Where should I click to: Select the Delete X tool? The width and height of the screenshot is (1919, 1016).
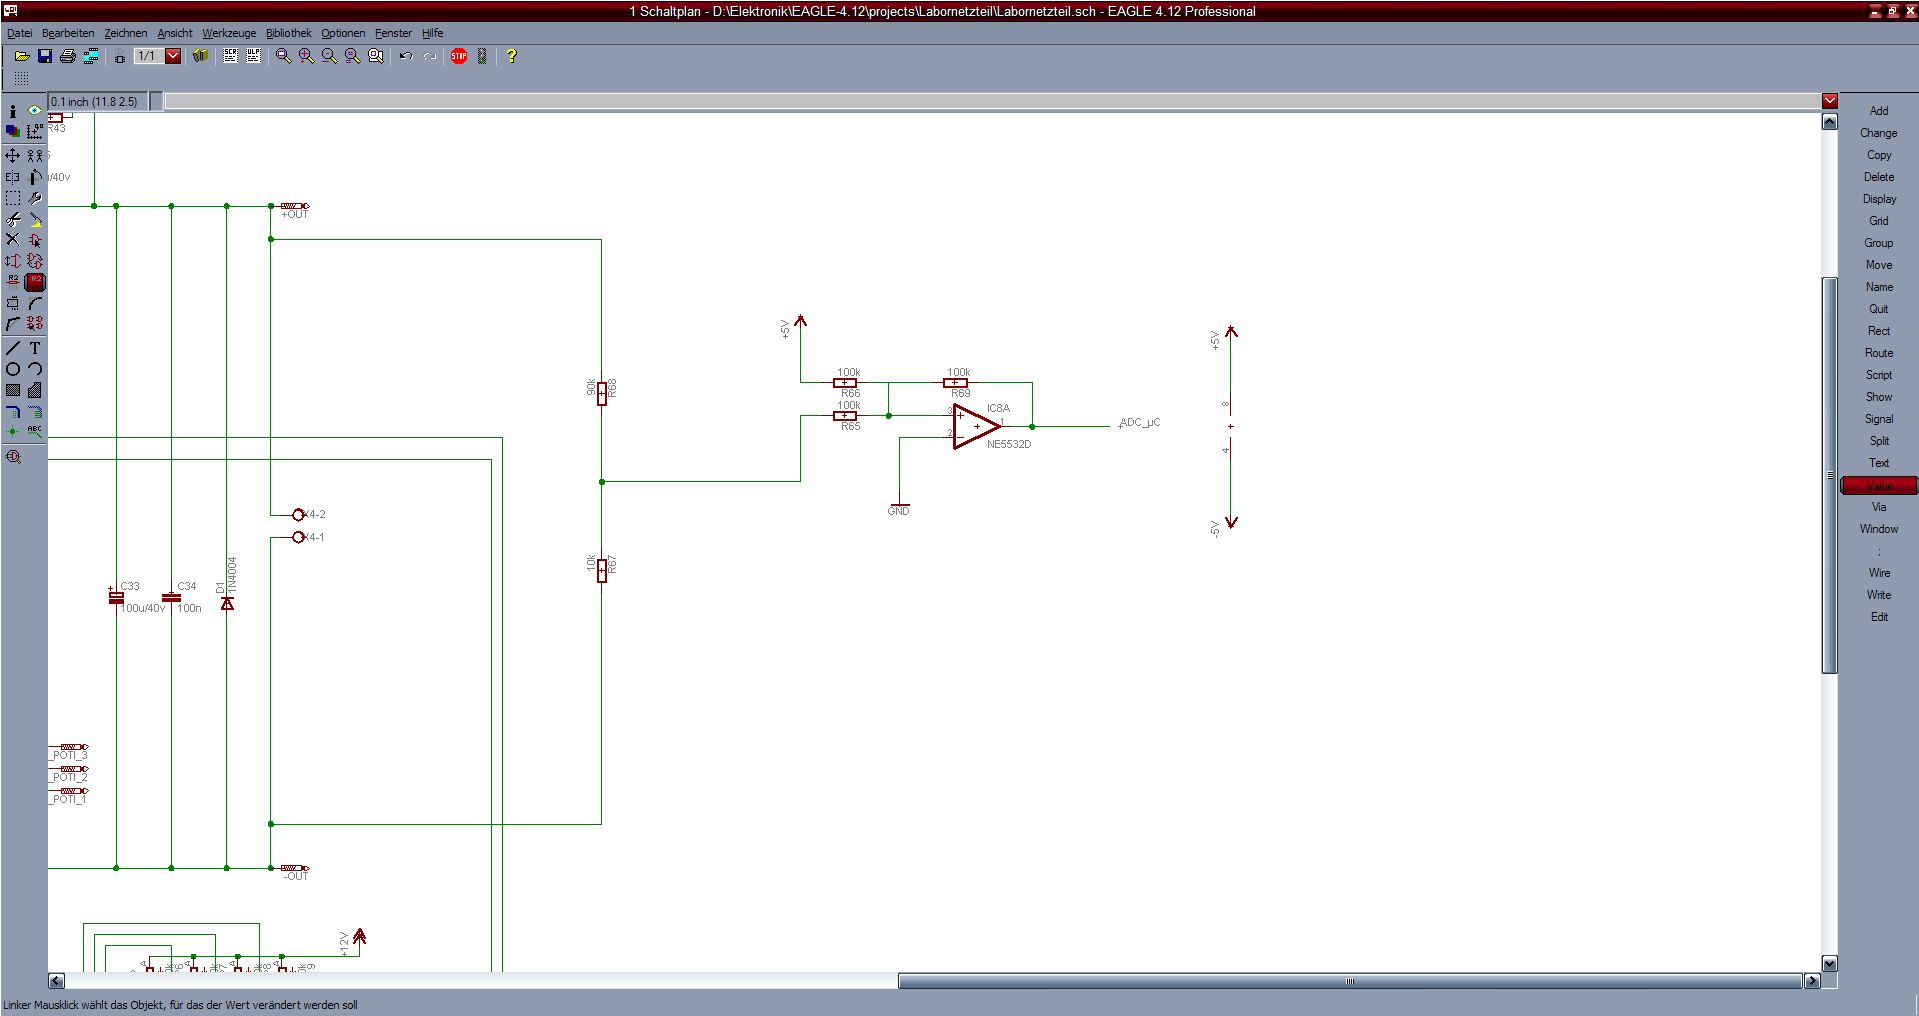[x=13, y=240]
